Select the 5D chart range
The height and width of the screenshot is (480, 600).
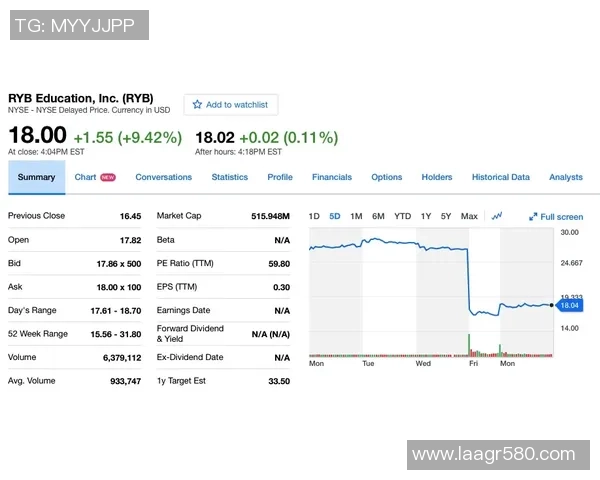334,216
